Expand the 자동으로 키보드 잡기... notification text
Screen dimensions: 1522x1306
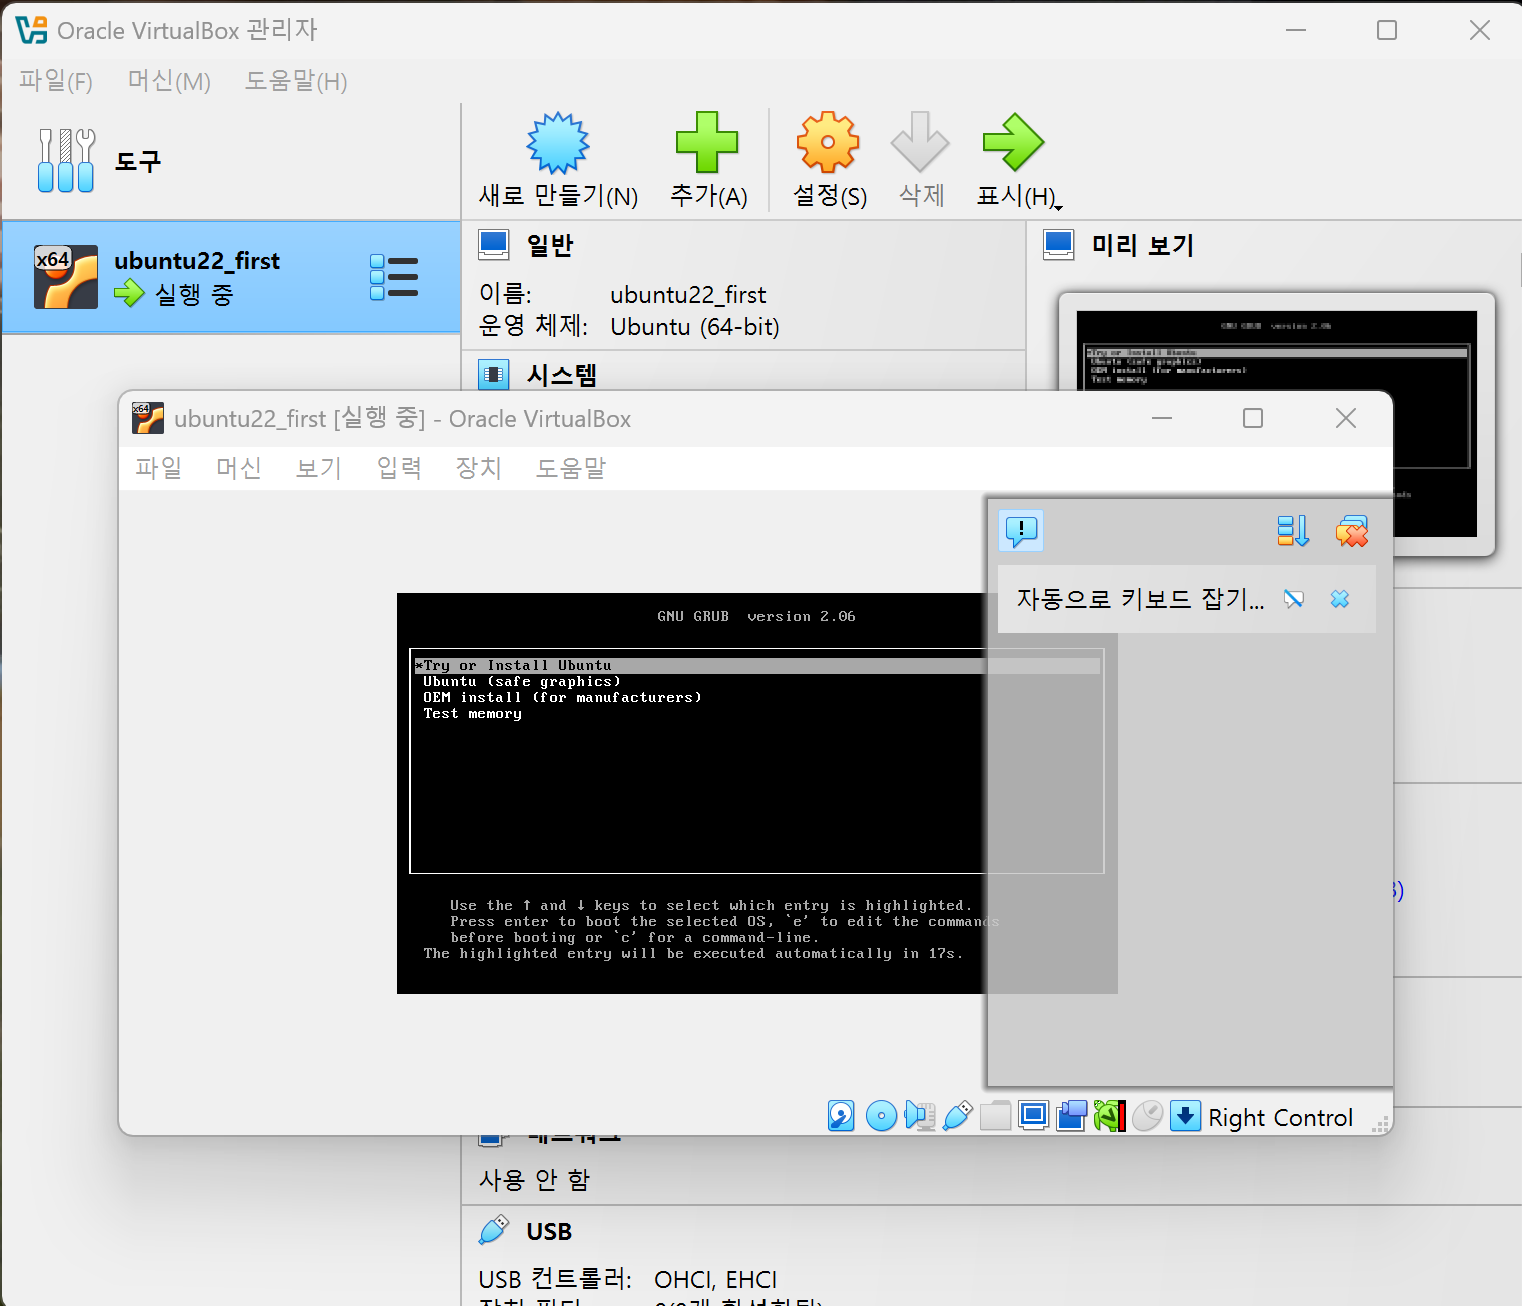[x=1140, y=599]
